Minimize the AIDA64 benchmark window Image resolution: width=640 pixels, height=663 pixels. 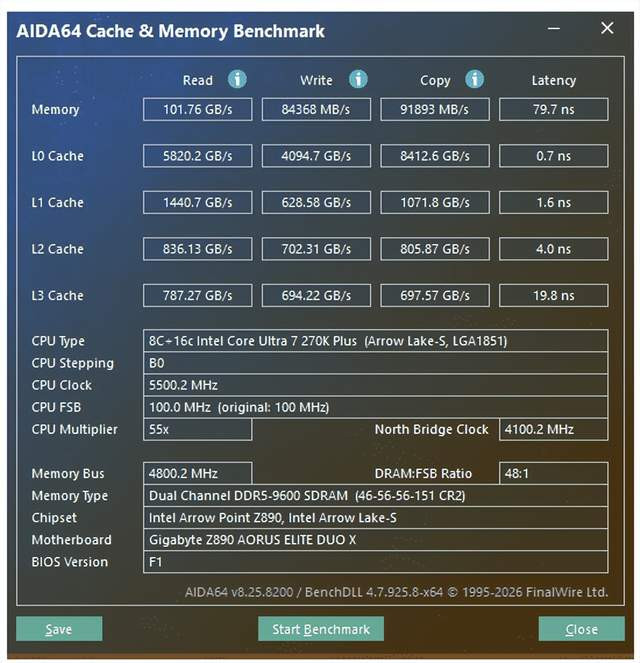(554, 29)
